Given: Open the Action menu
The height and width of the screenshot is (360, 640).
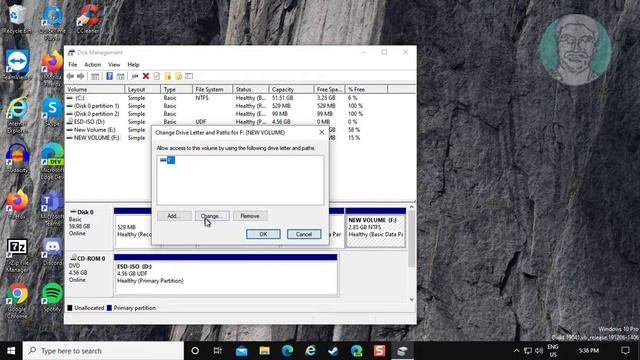Looking at the screenshot, I should pyautogui.click(x=93, y=64).
